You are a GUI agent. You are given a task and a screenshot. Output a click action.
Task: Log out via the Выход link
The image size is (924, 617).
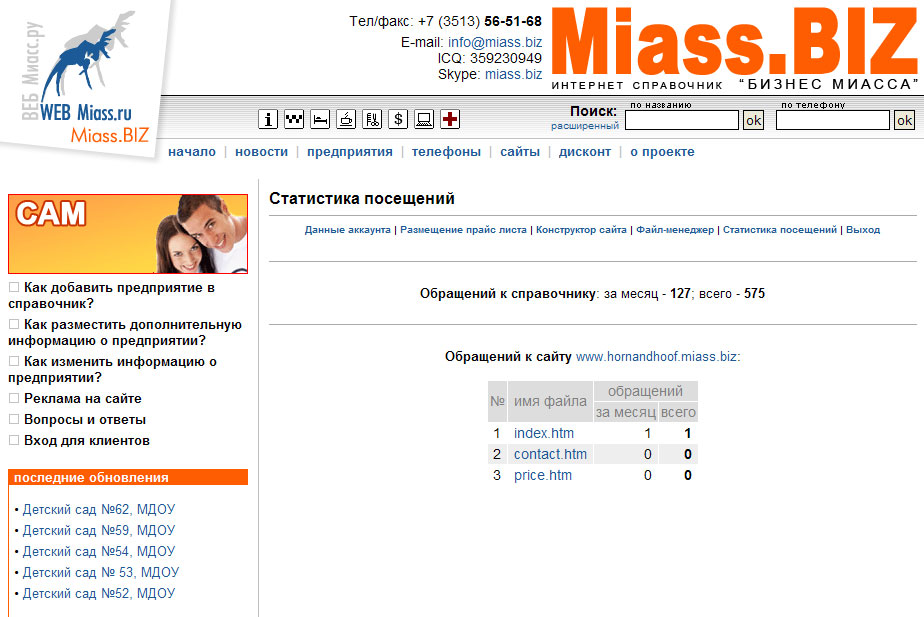(x=863, y=230)
